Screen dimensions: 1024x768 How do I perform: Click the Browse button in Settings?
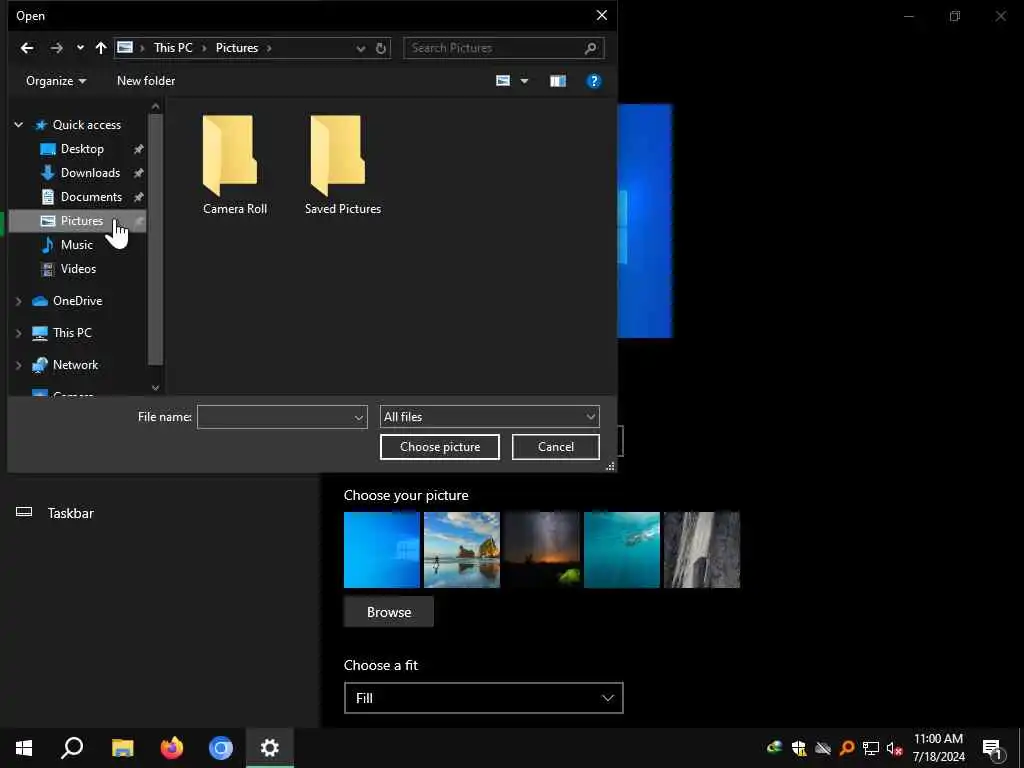(389, 612)
